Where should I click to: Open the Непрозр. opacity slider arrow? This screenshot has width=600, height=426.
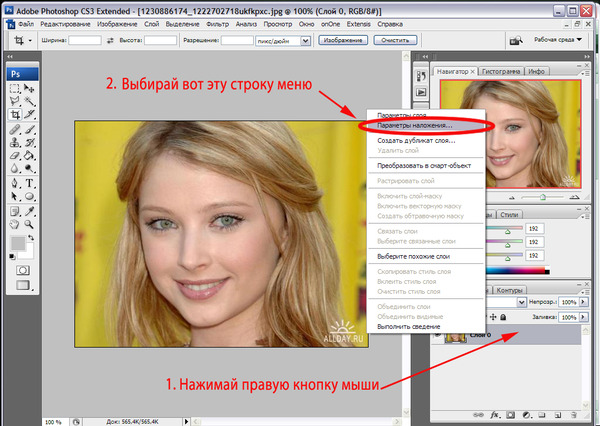pyautogui.click(x=584, y=302)
